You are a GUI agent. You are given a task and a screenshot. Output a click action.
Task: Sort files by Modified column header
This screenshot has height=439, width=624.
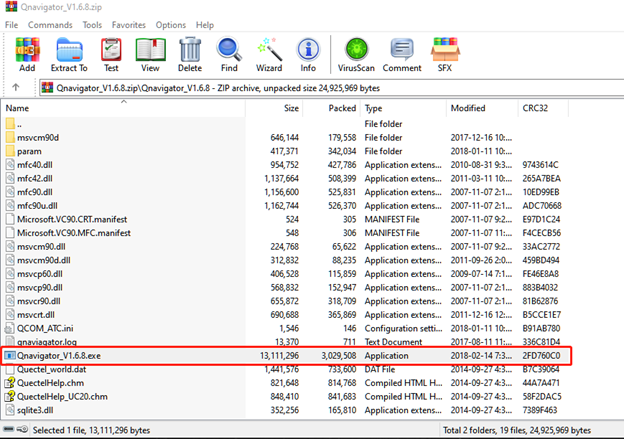[x=468, y=108]
